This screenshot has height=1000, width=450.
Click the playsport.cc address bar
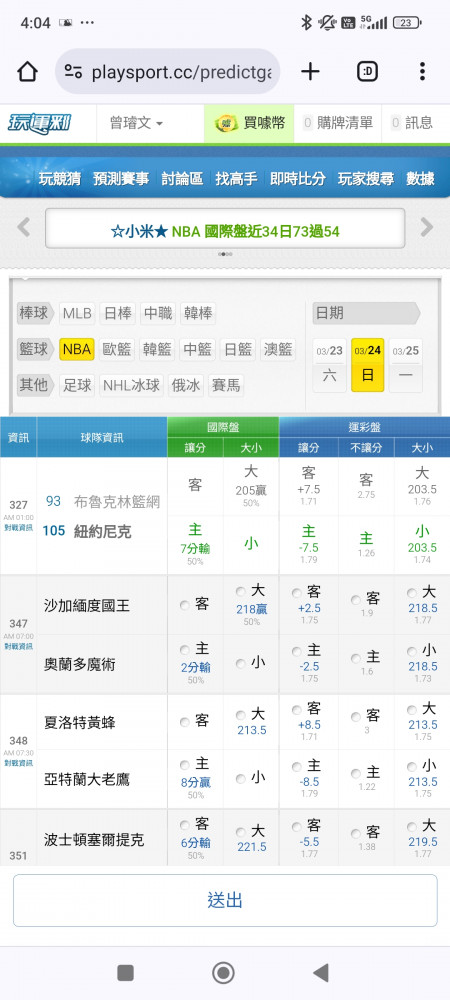point(168,71)
